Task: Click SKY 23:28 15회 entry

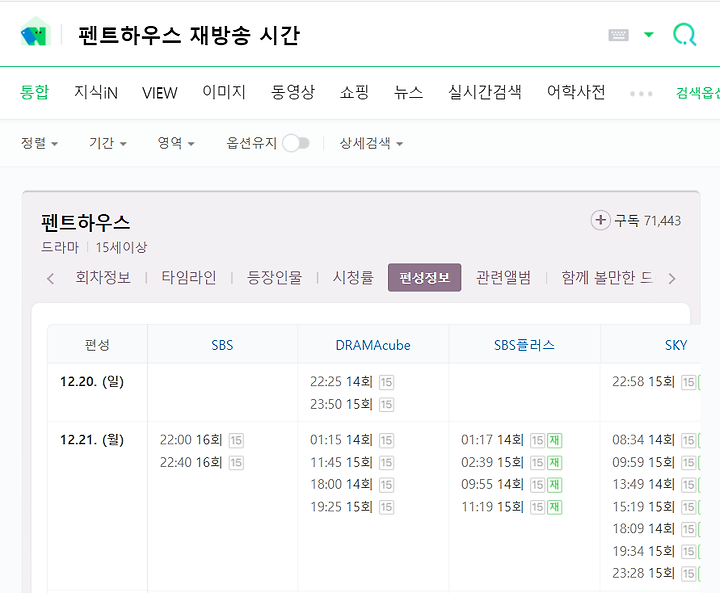Action: pyautogui.click(x=643, y=573)
